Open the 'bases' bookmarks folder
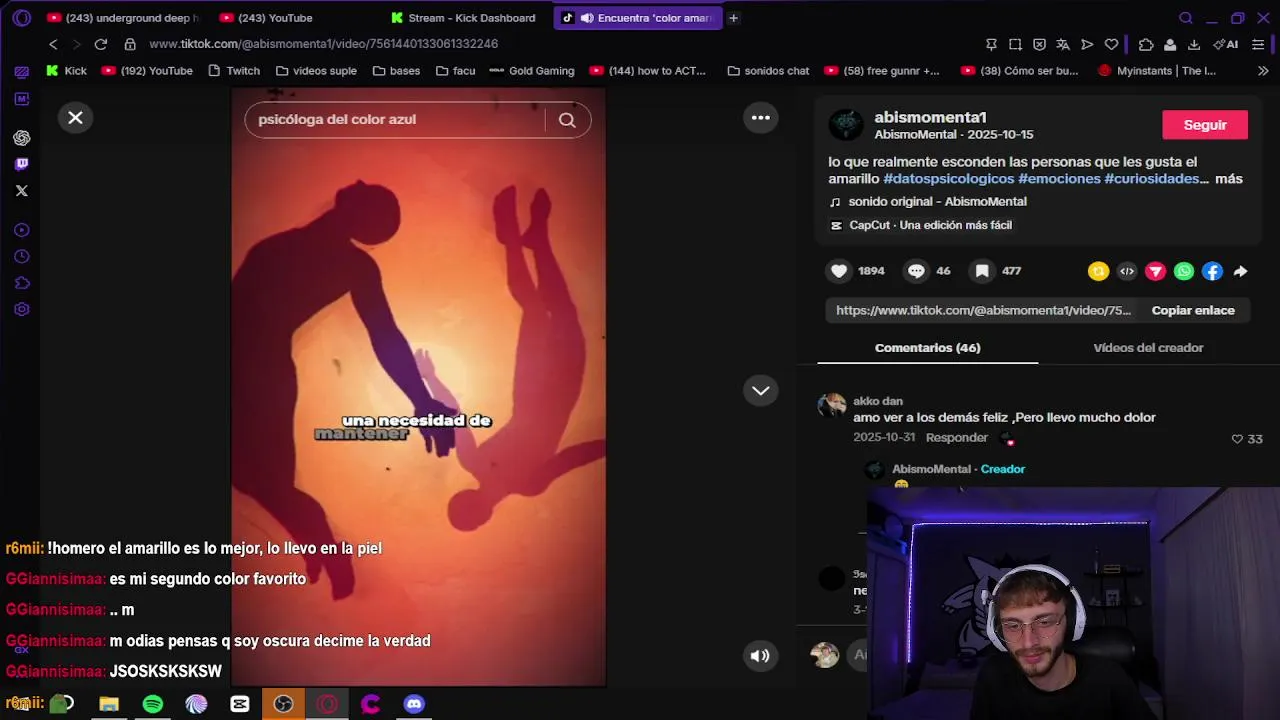Image resolution: width=1280 pixels, height=720 pixels. (x=396, y=71)
